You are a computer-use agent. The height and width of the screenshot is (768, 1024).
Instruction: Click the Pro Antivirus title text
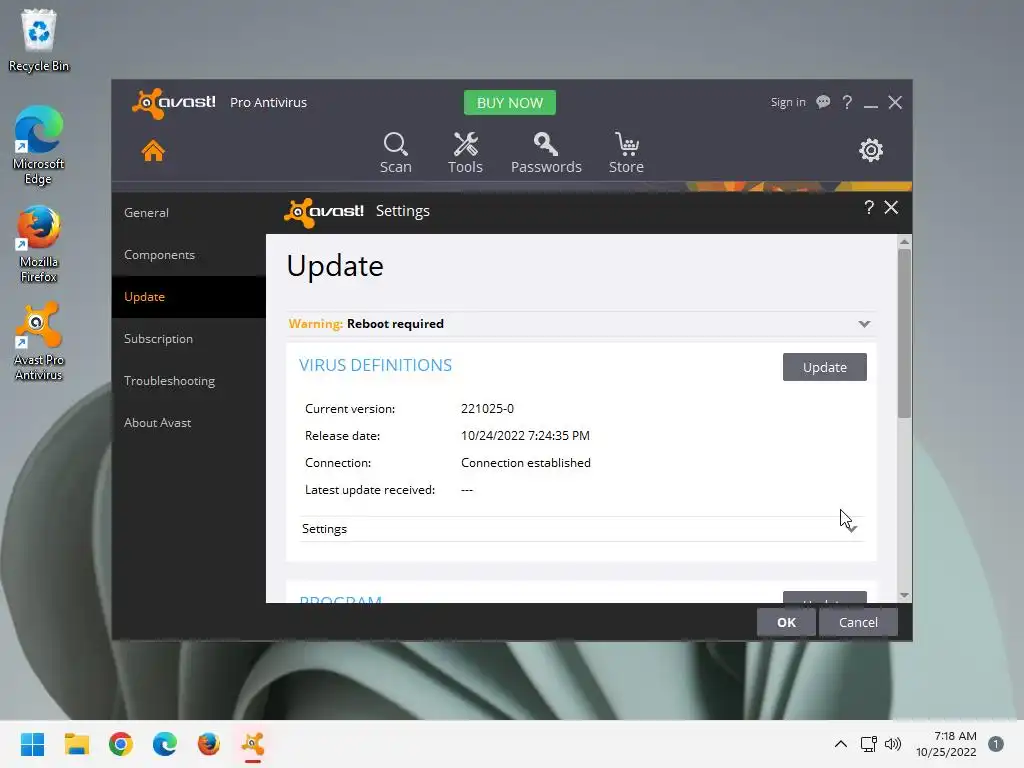[268, 103]
